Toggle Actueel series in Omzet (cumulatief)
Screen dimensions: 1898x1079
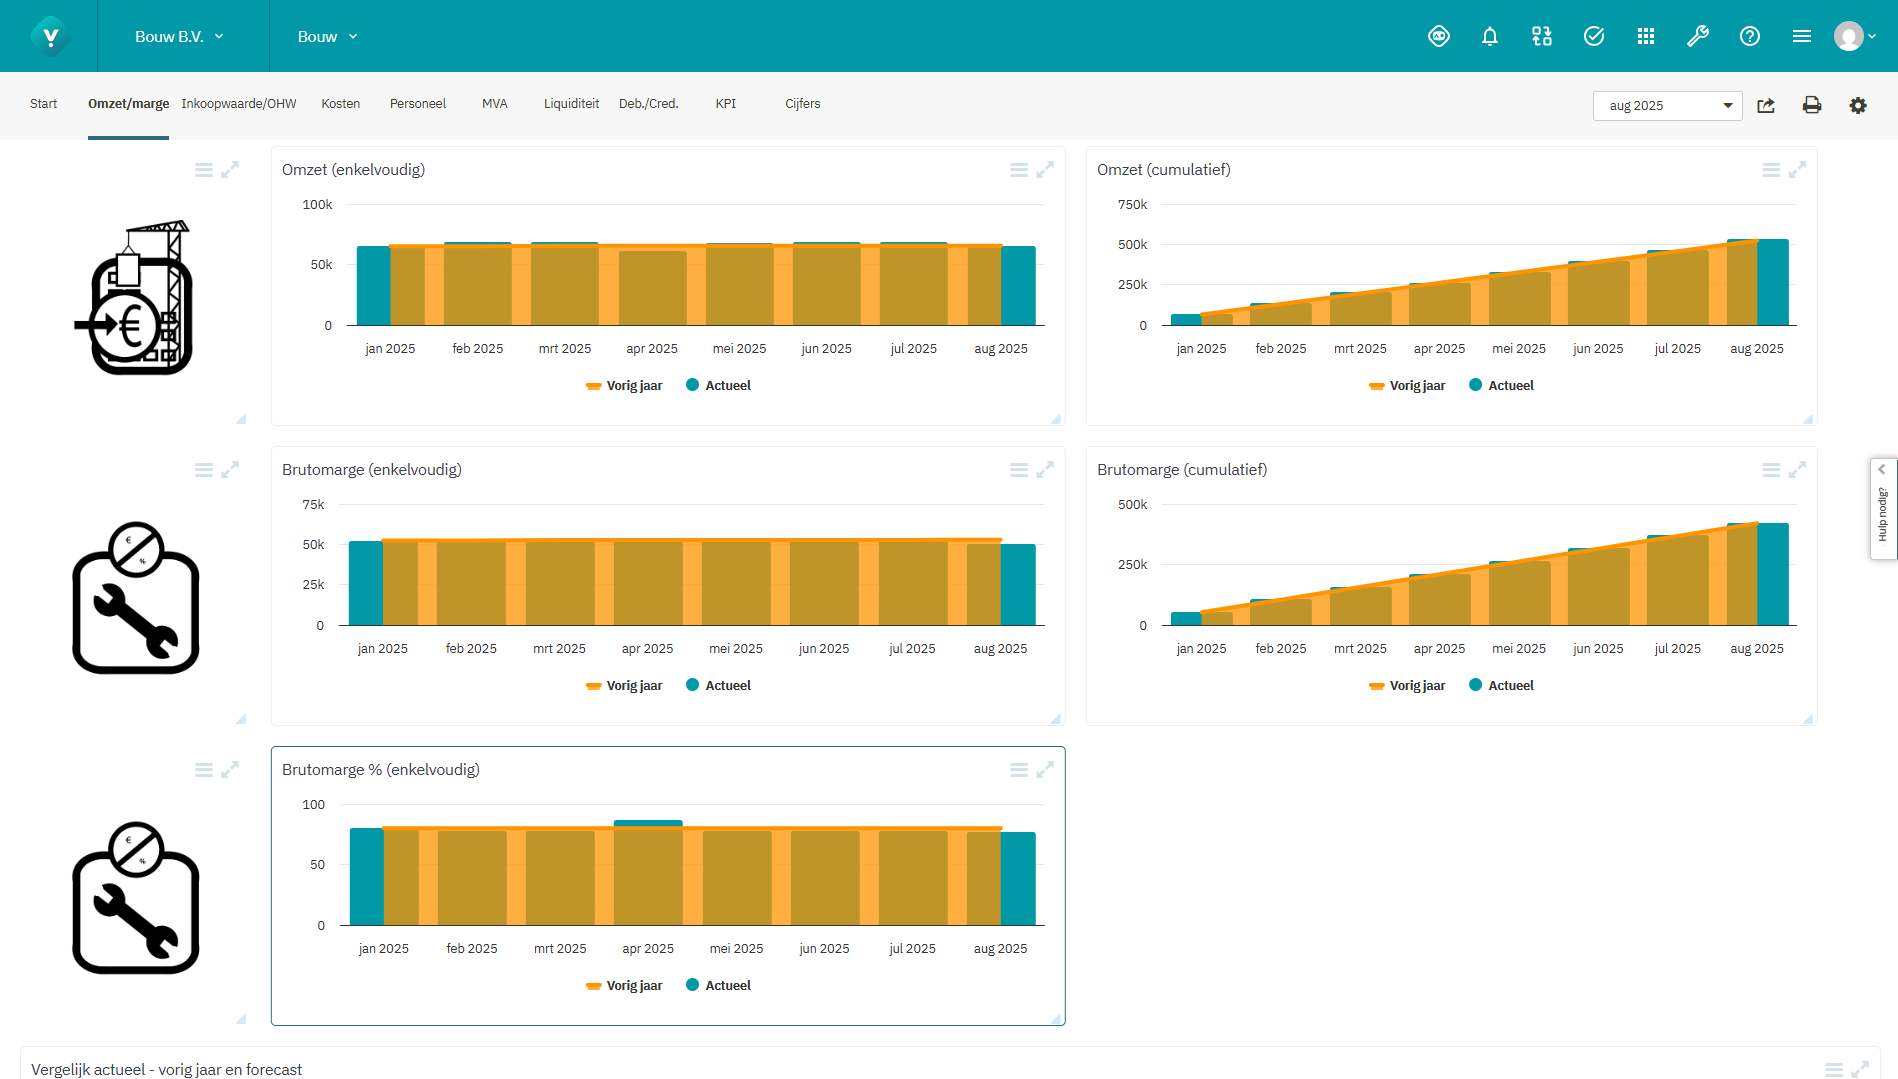pyautogui.click(x=1501, y=386)
